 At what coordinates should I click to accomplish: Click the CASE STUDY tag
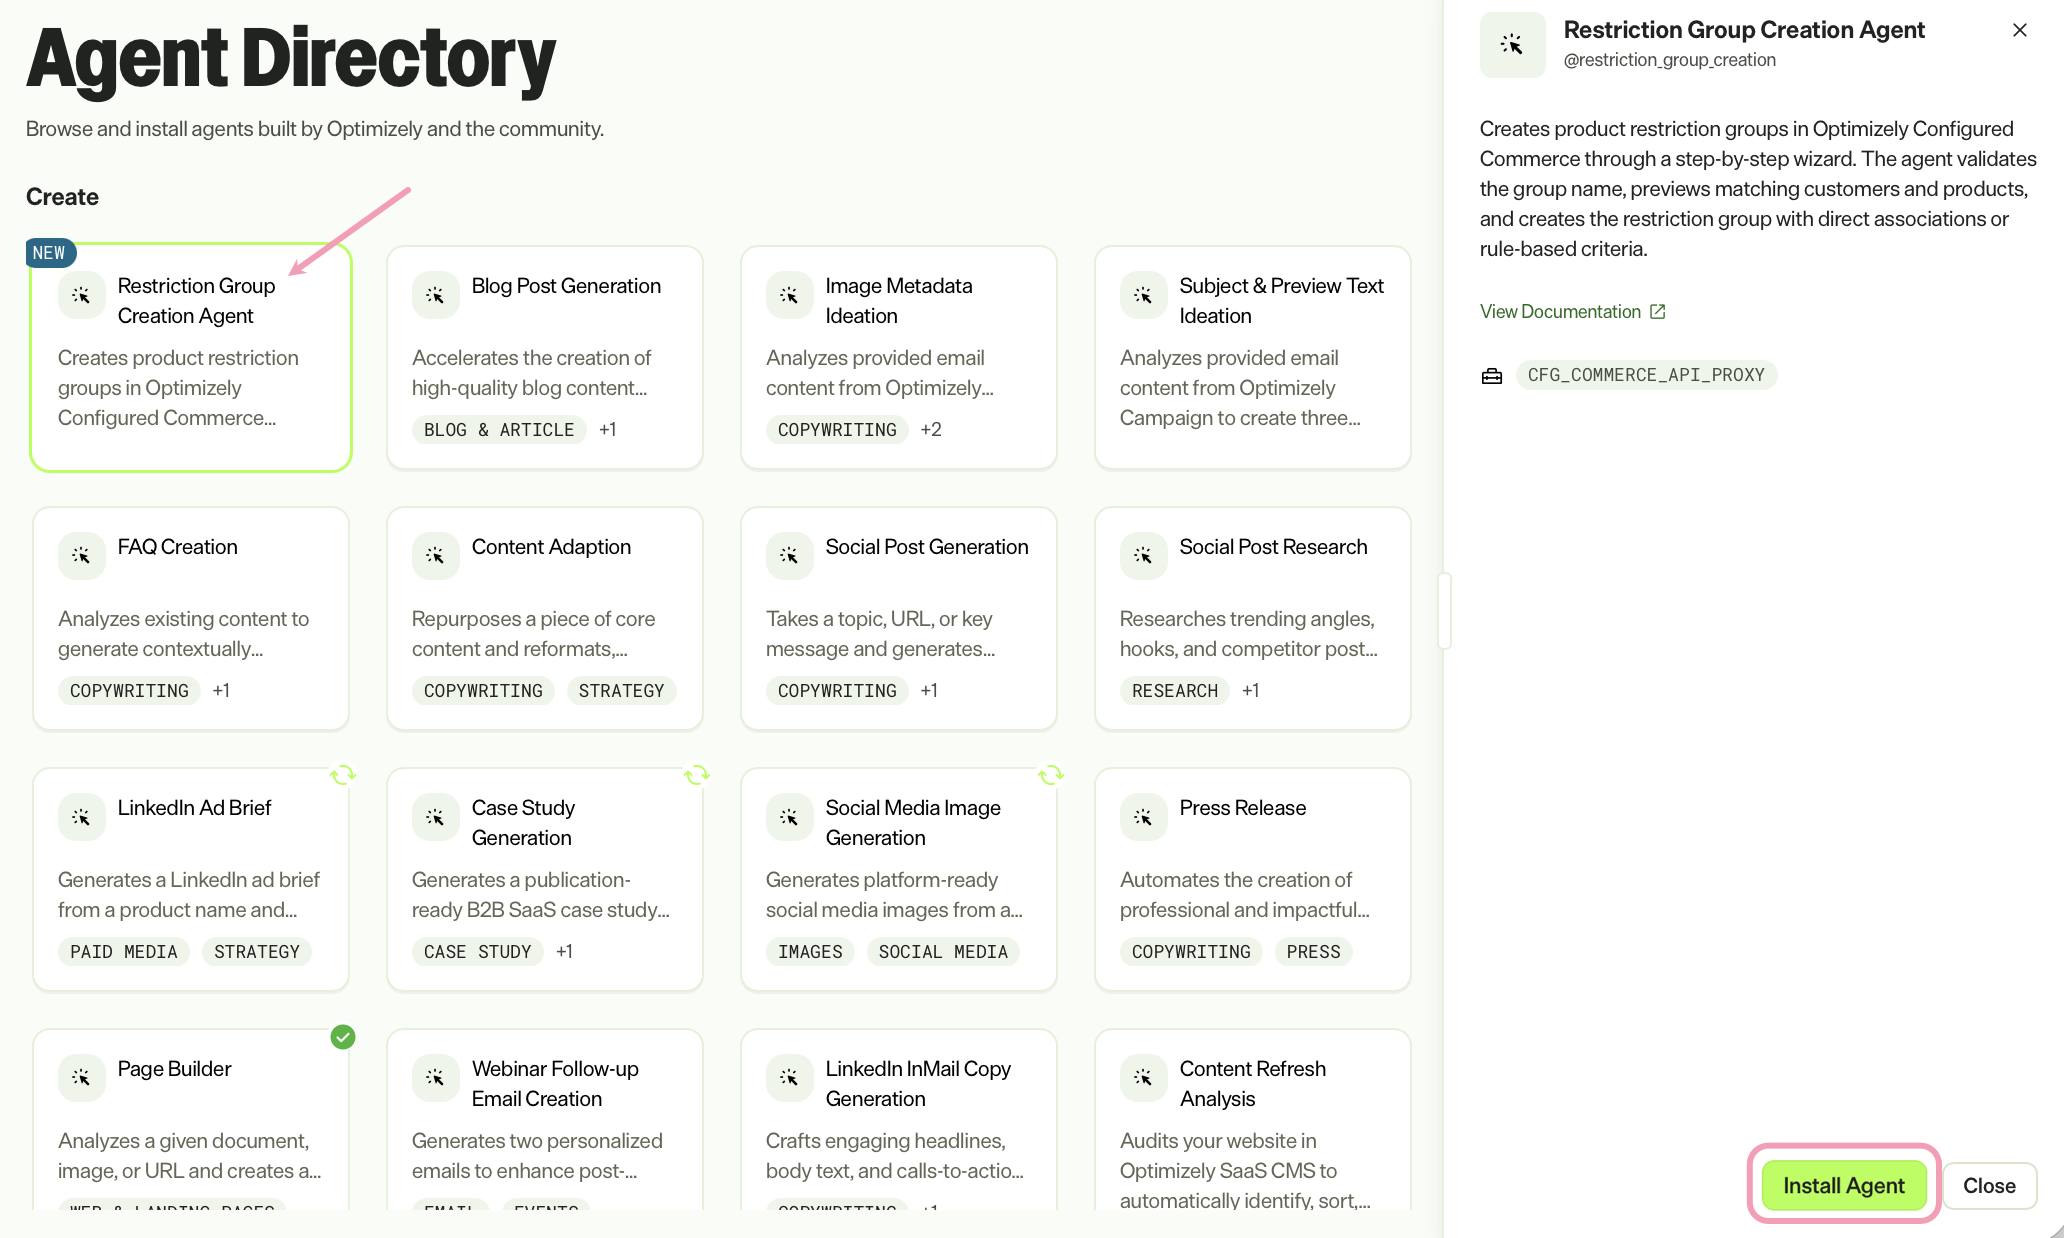coord(477,952)
